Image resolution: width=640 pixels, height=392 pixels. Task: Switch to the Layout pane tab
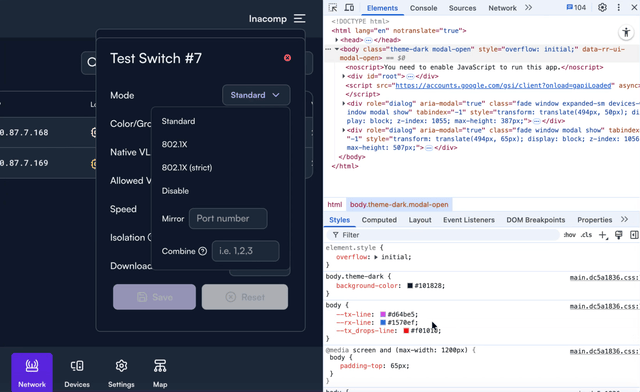pos(420,220)
